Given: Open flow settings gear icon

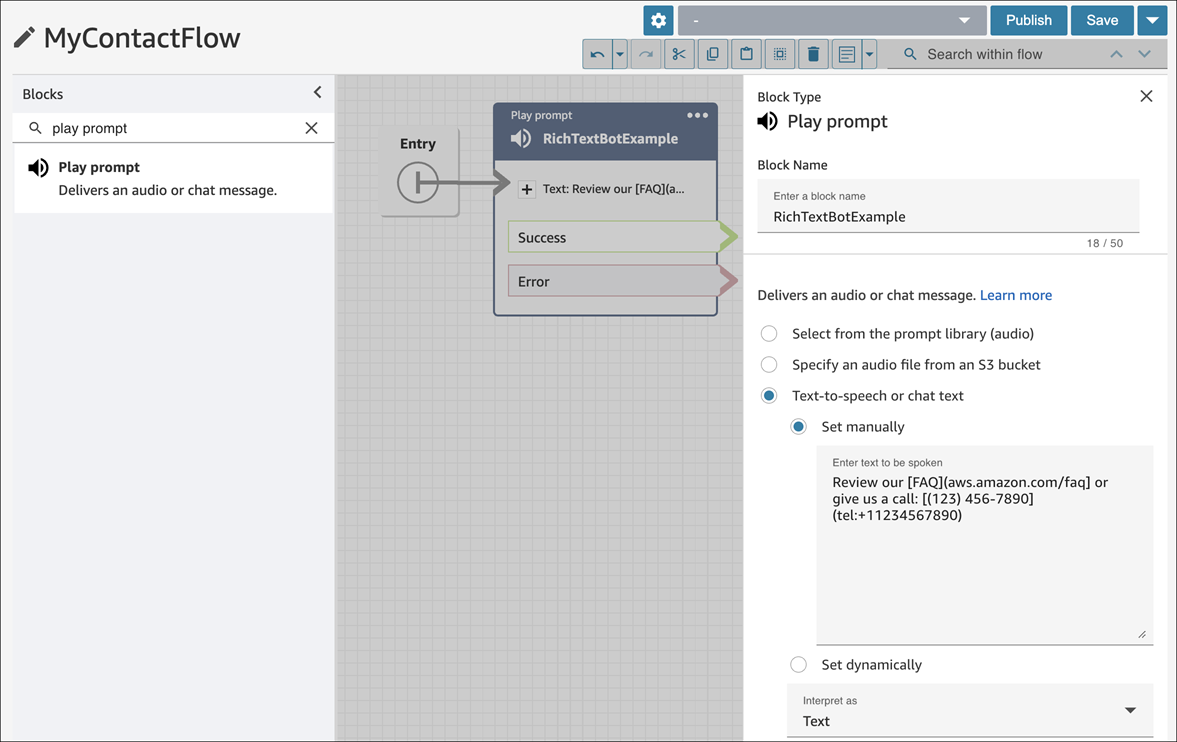Looking at the screenshot, I should pos(658,20).
